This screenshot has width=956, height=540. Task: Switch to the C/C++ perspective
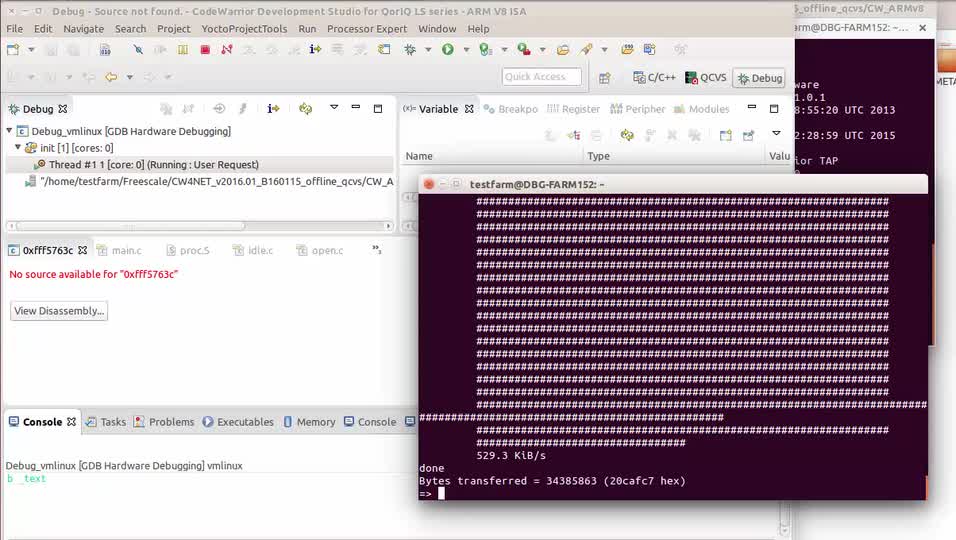click(x=654, y=78)
